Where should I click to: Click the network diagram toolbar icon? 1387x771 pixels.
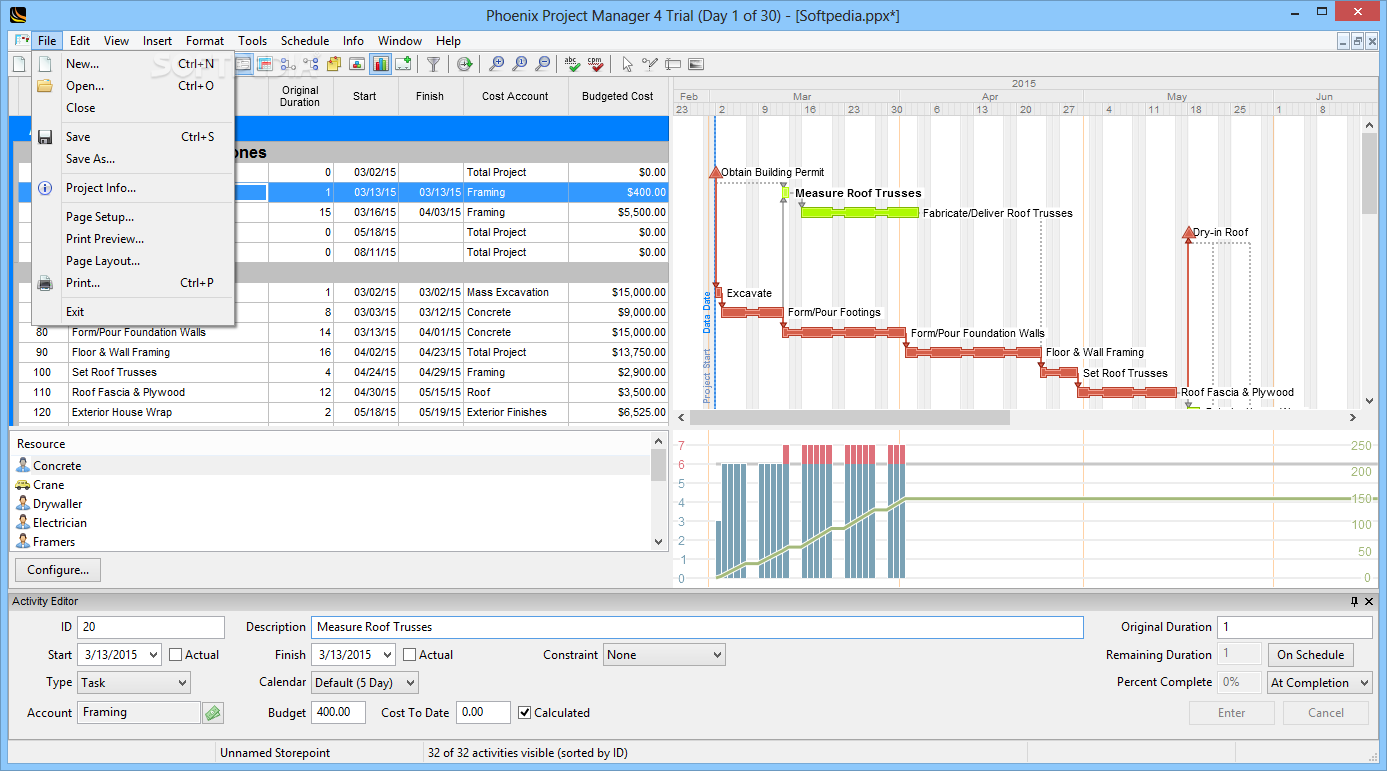coord(288,64)
